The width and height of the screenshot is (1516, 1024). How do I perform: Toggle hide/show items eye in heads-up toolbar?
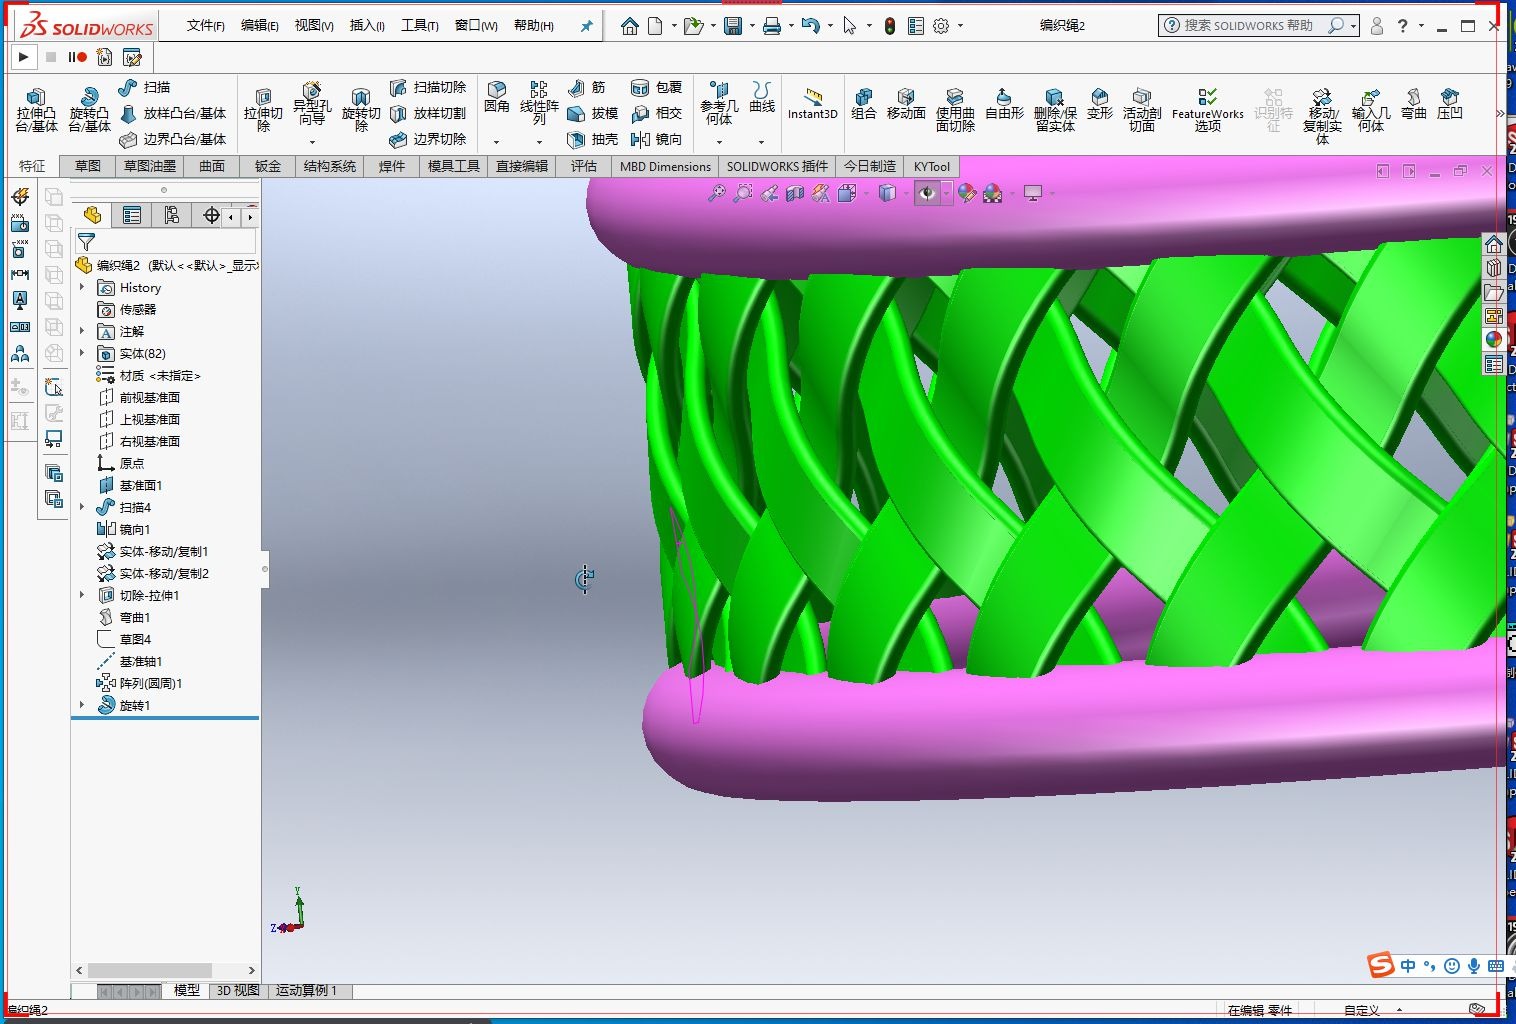pyautogui.click(x=928, y=193)
